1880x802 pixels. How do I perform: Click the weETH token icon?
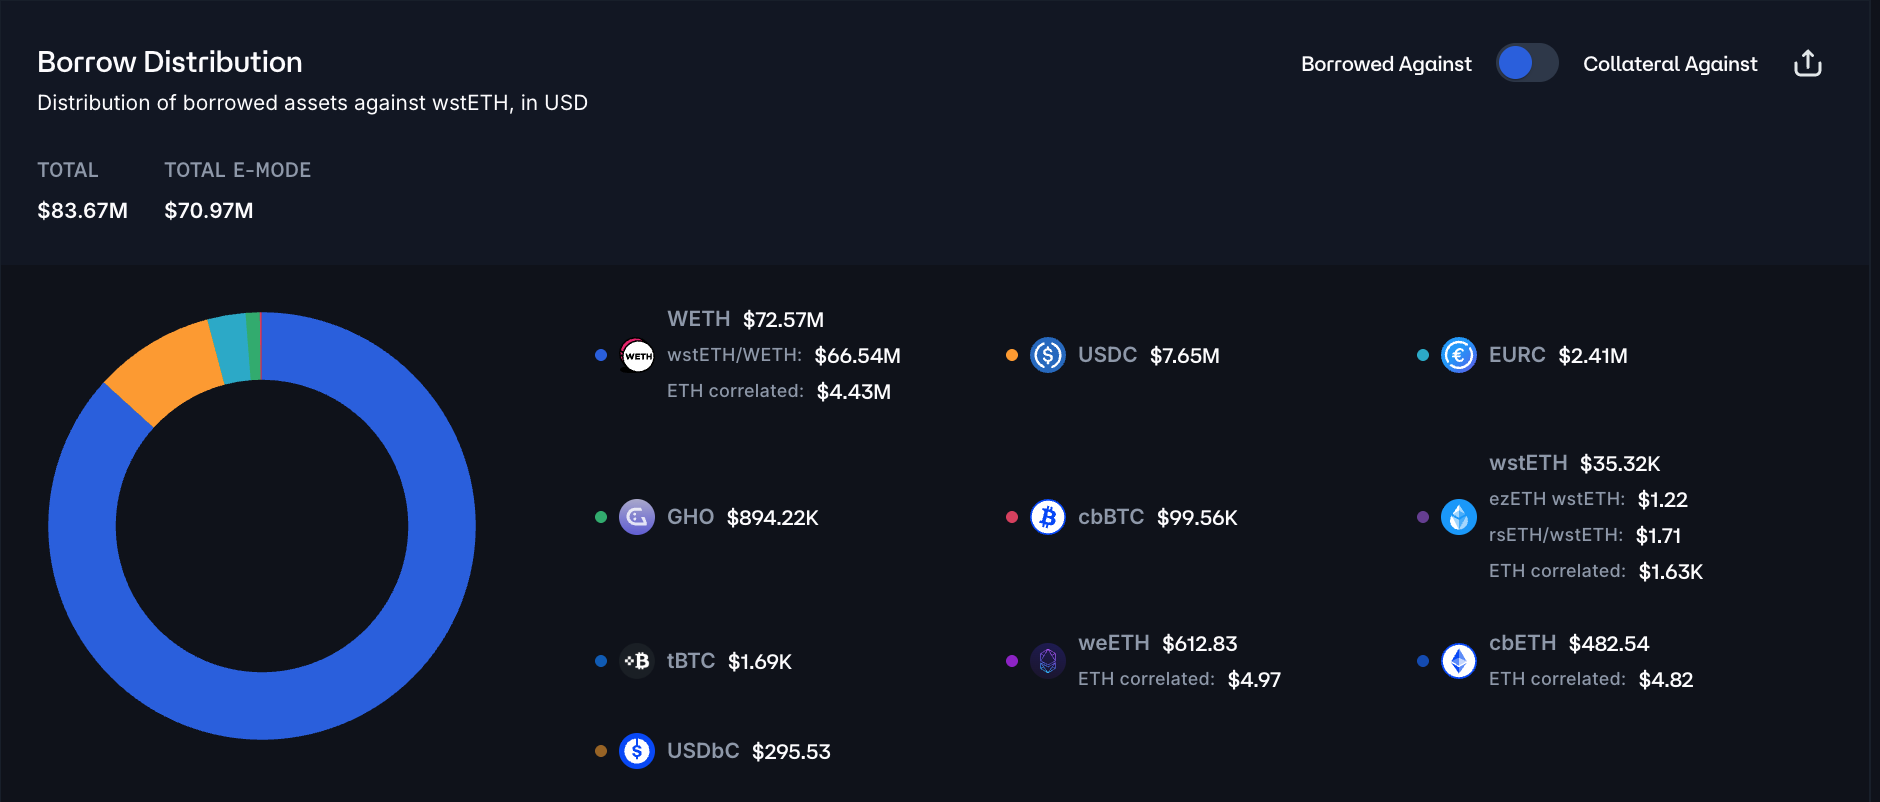(1047, 661)
